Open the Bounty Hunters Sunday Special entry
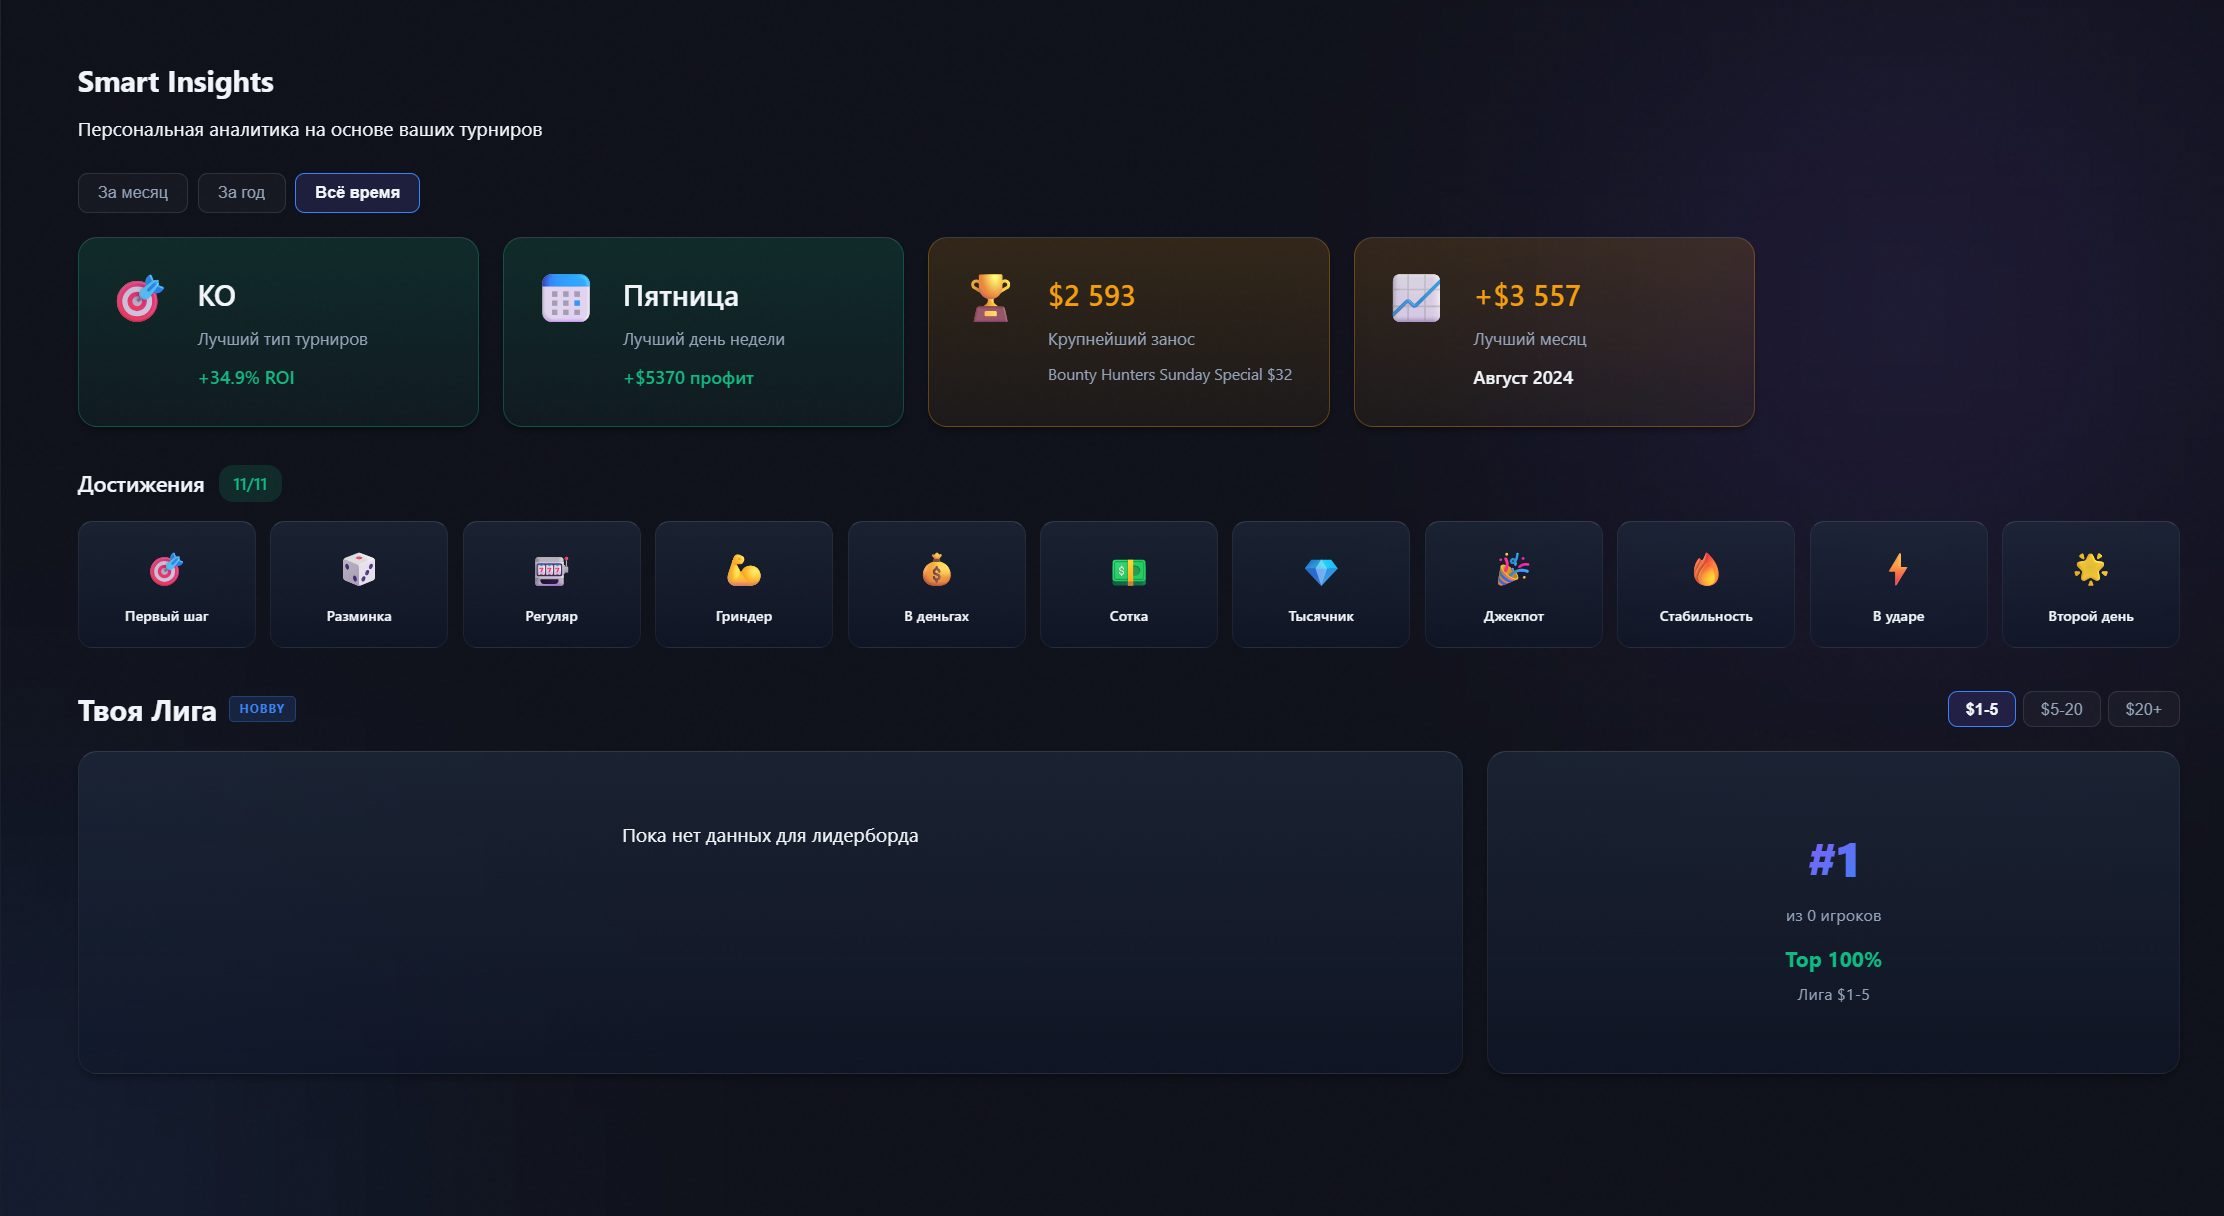 coord(1128,332)
